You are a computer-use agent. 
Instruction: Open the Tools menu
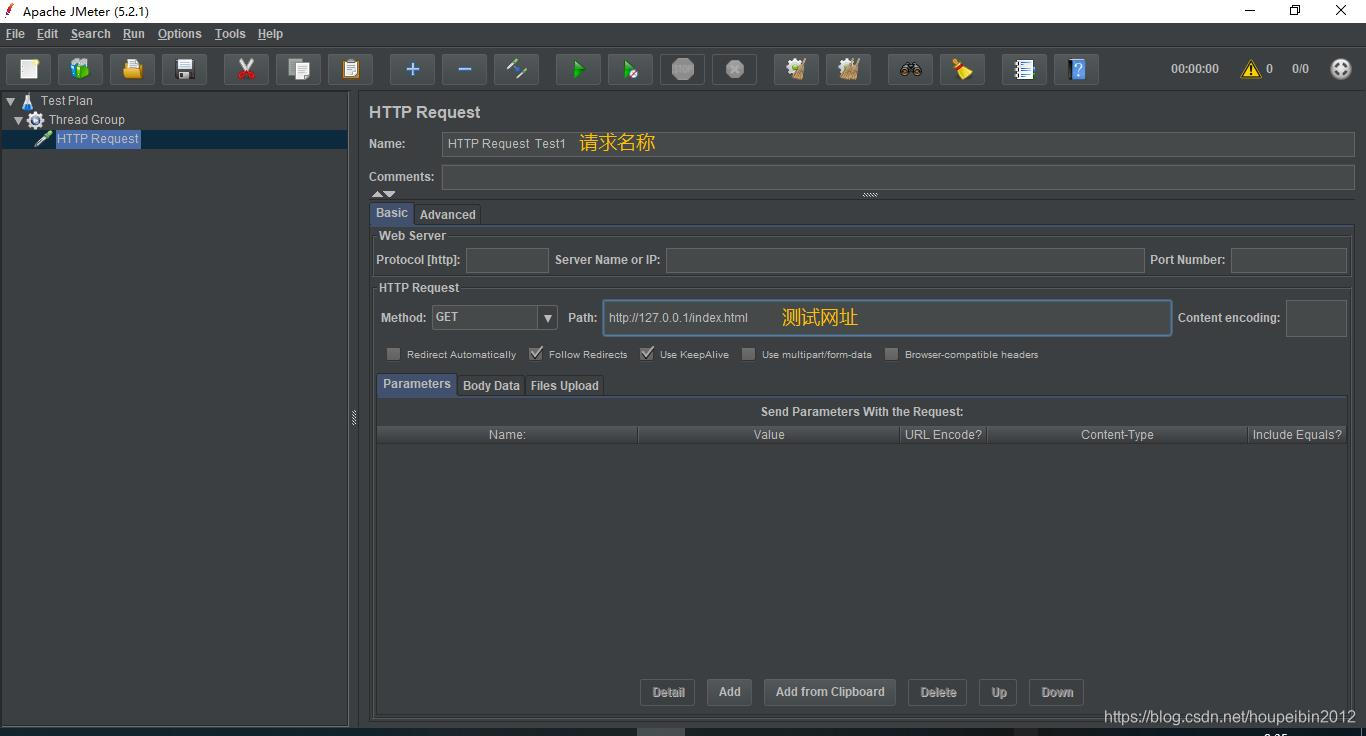point(230,34)
